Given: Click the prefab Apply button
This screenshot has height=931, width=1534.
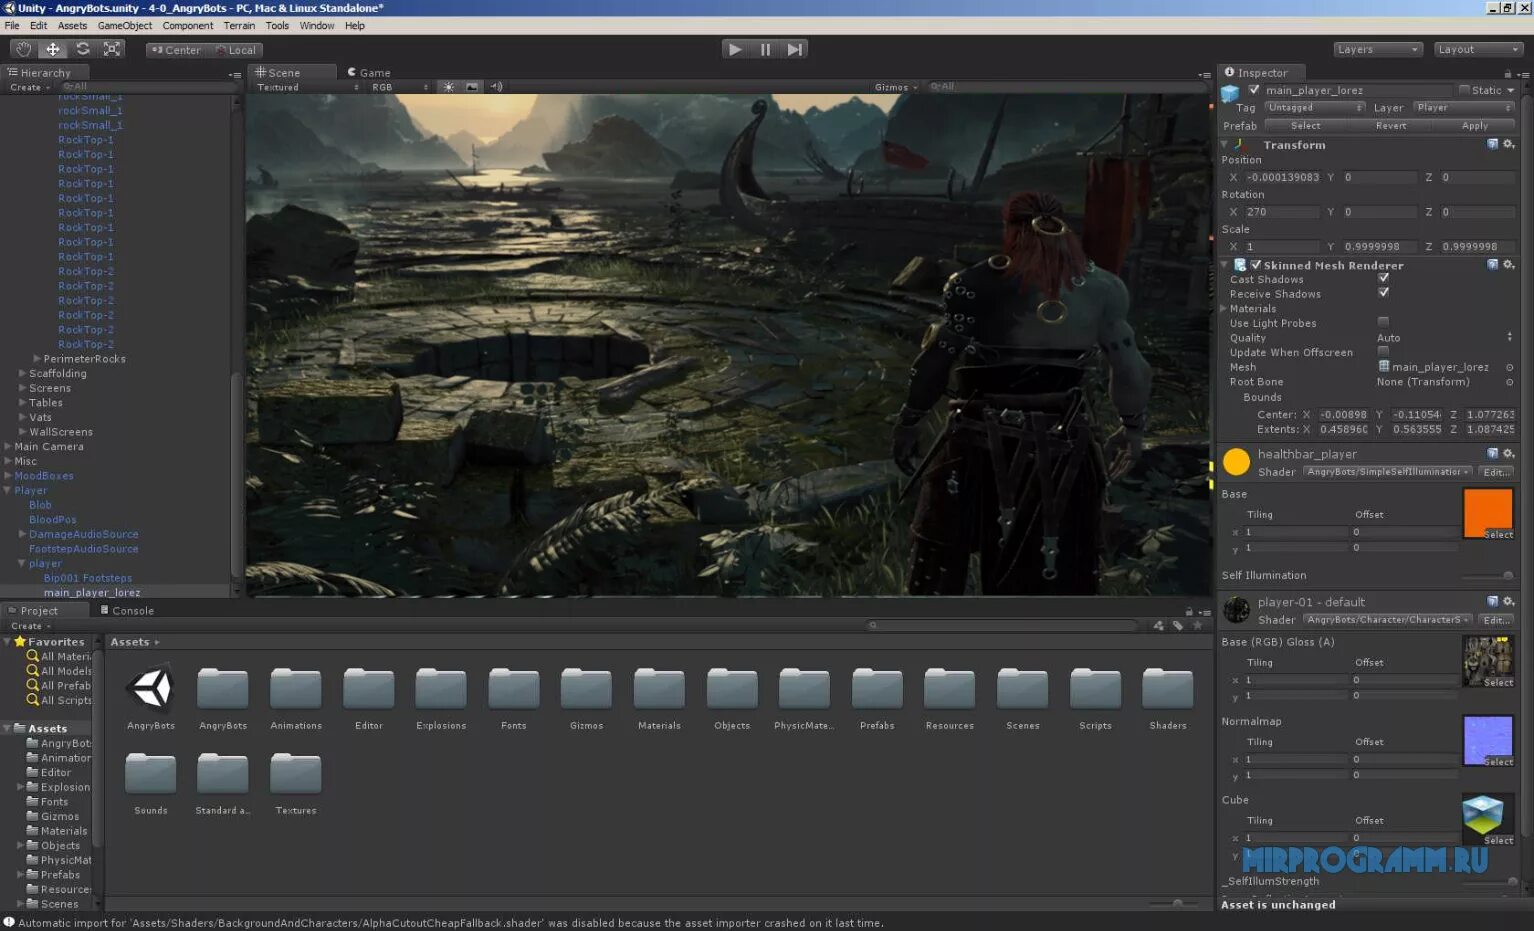Looking at the screenshot, I should pos(1474,126).
